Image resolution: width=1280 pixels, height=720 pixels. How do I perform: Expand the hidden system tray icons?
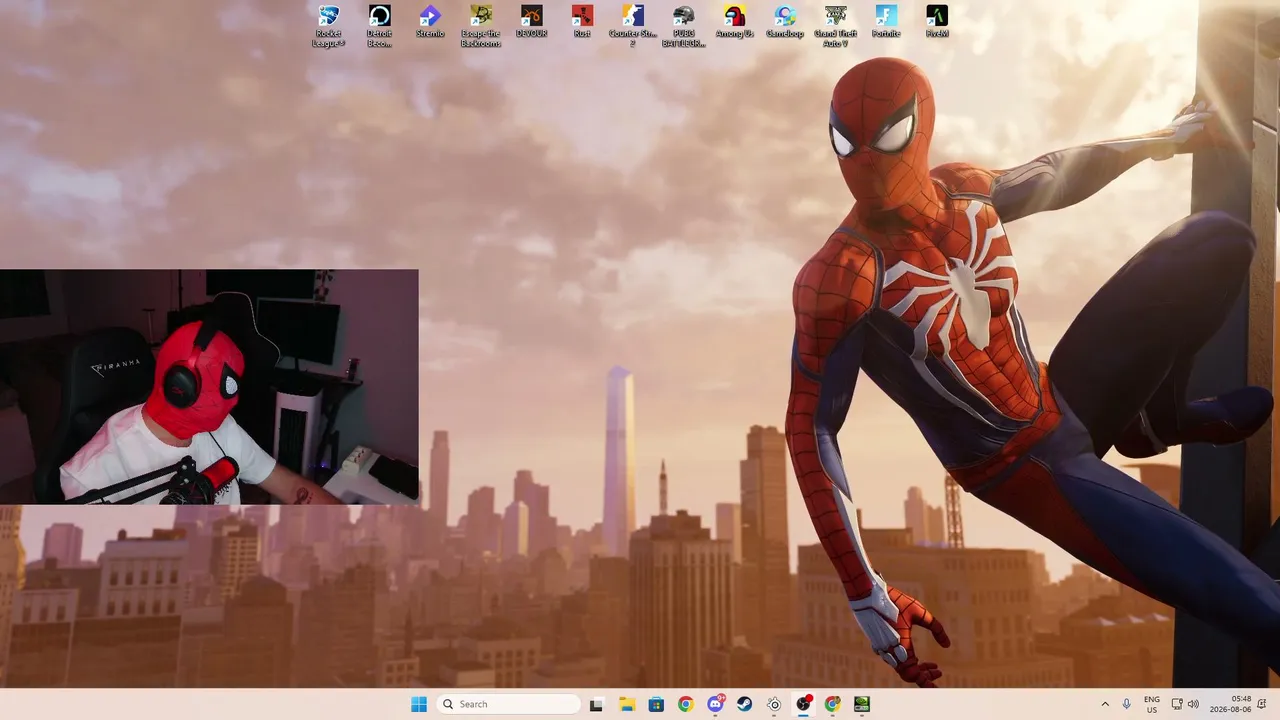pos(1105,704)
